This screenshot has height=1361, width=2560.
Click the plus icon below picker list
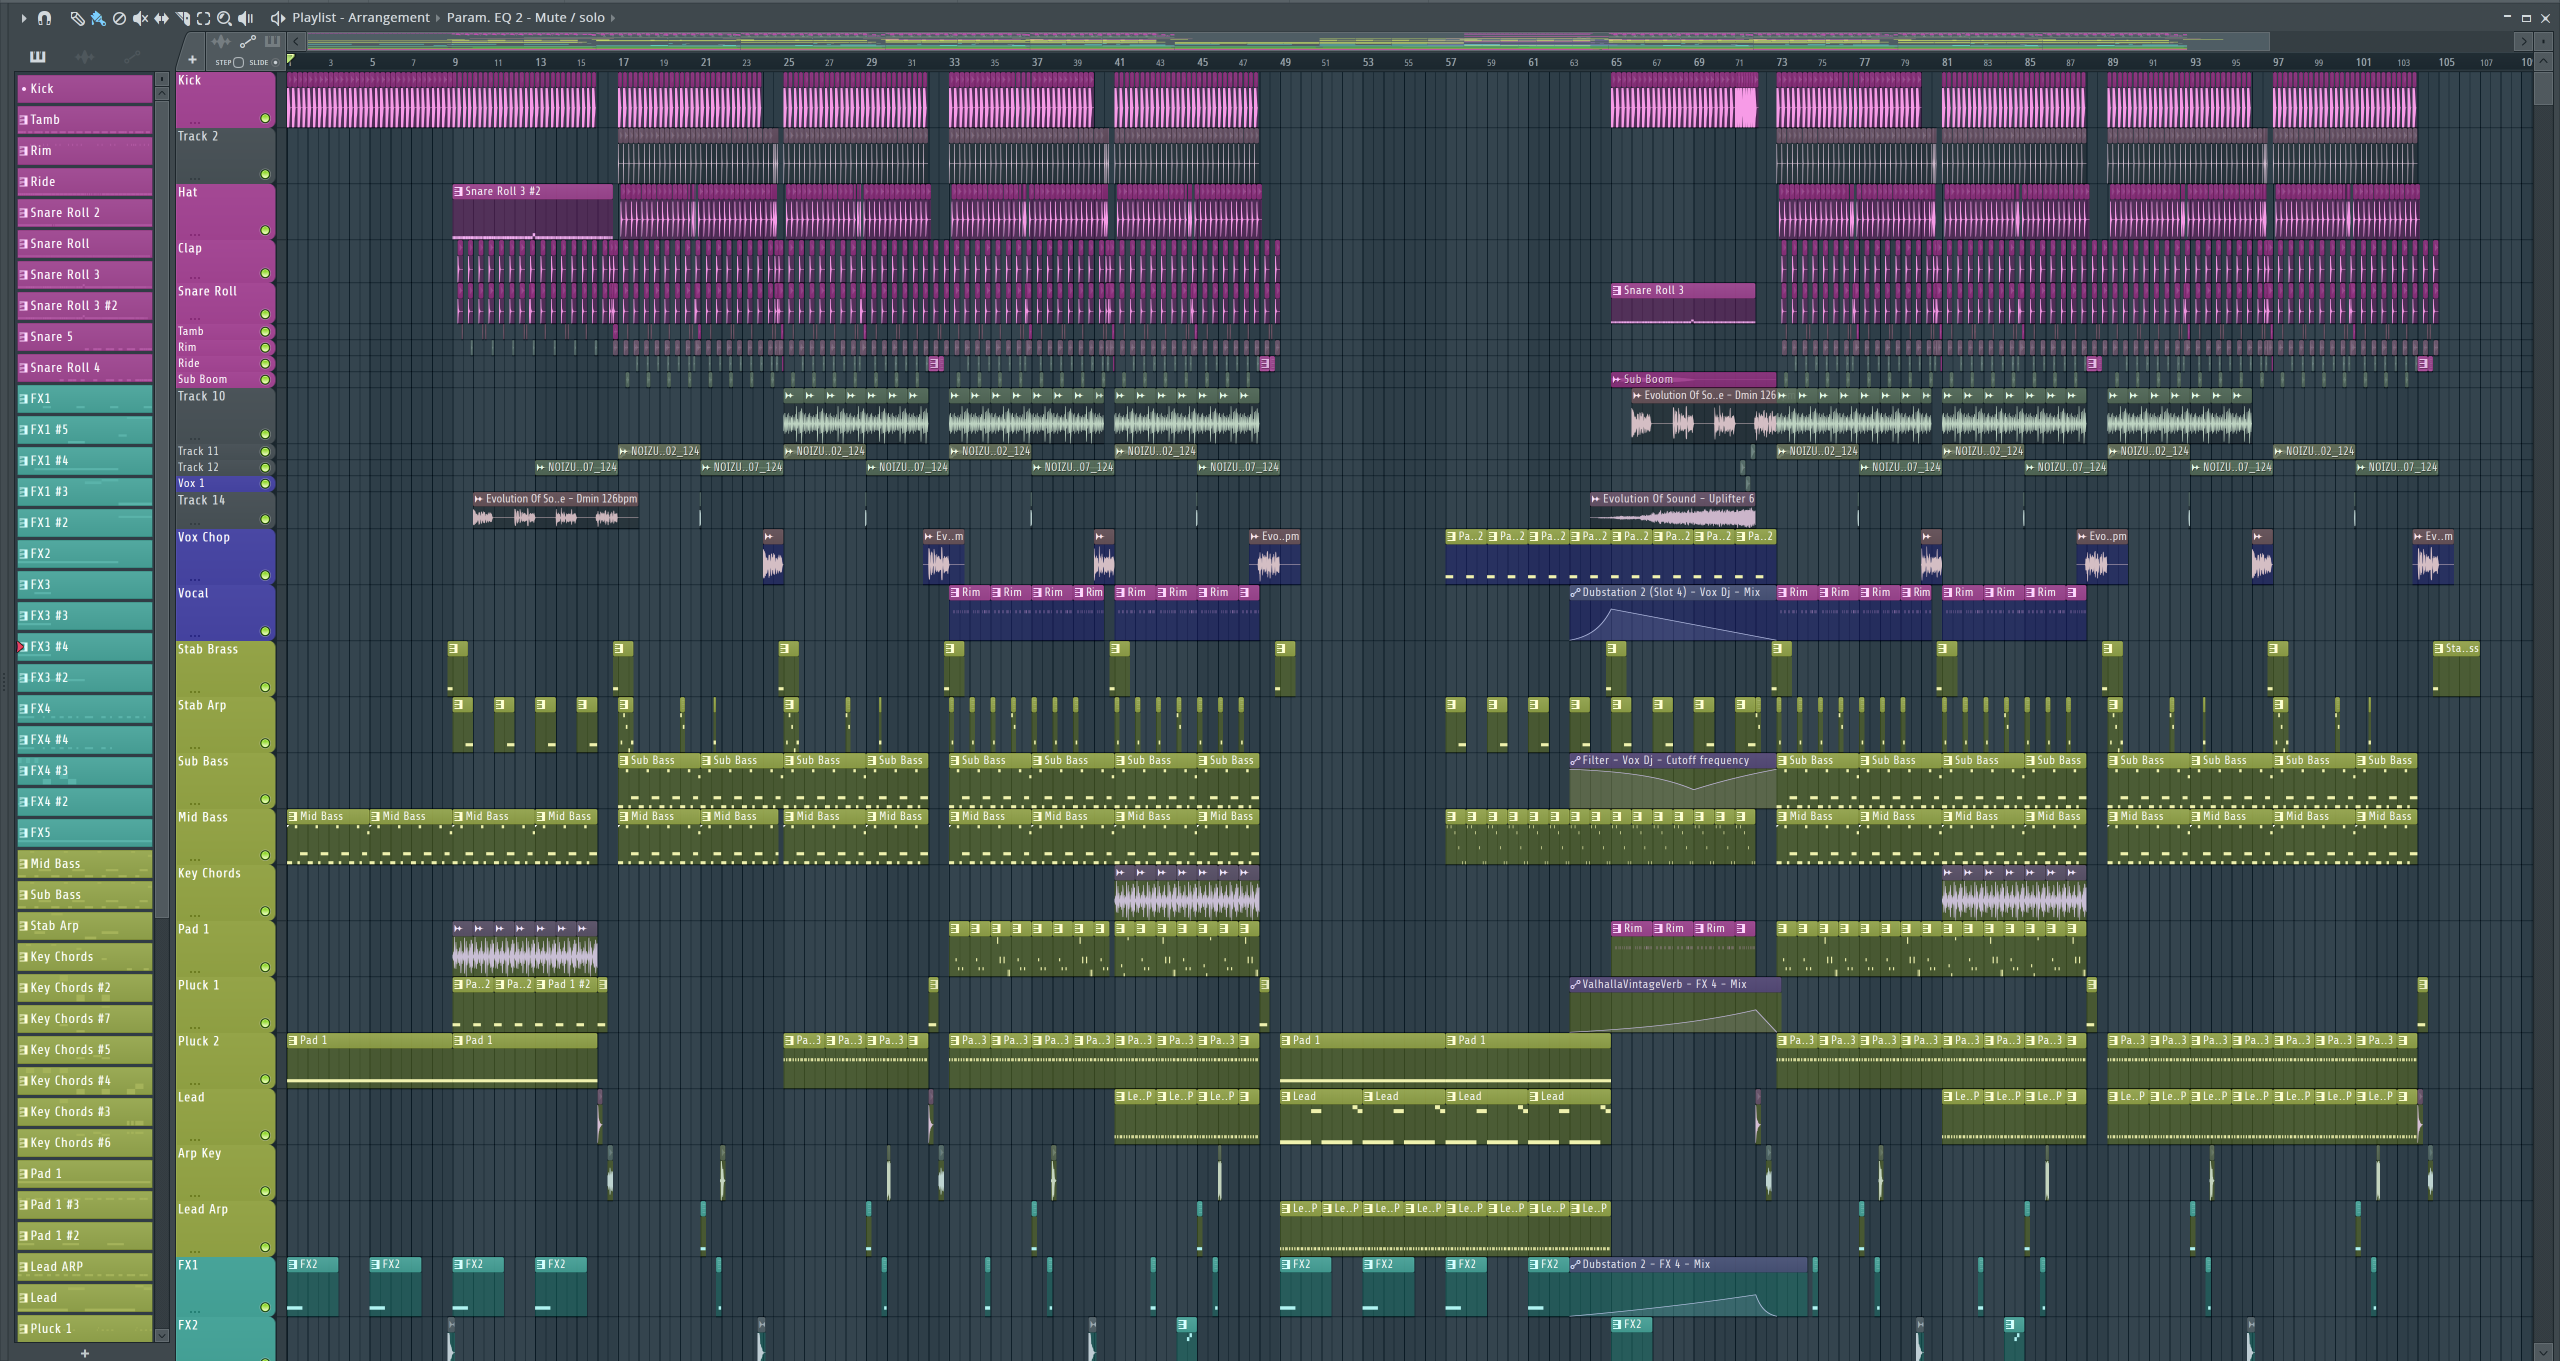[85, 1353]
